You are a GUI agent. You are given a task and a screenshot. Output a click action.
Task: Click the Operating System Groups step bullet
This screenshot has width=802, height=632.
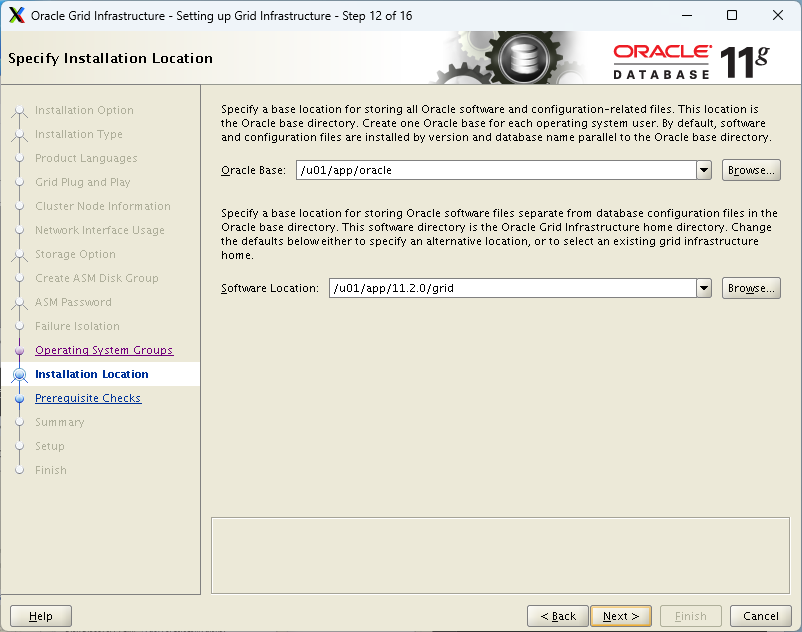pyautogui.click(x=19, y=351)
